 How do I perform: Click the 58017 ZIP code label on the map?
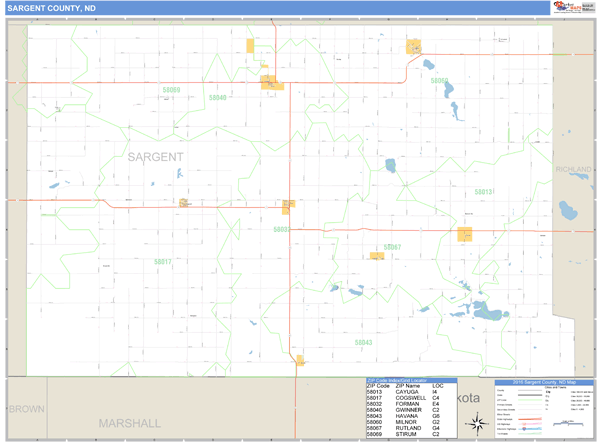coord(163,262)
